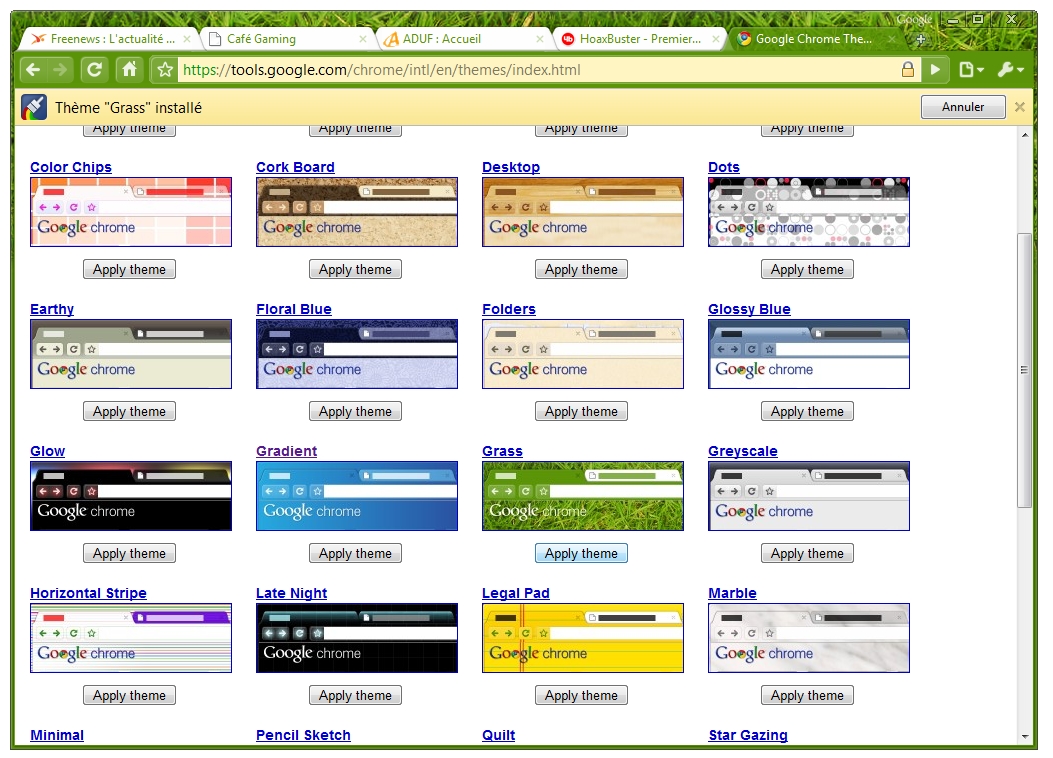Apply the Glow theme
The image size is (1053, 758).
(130, 553)
